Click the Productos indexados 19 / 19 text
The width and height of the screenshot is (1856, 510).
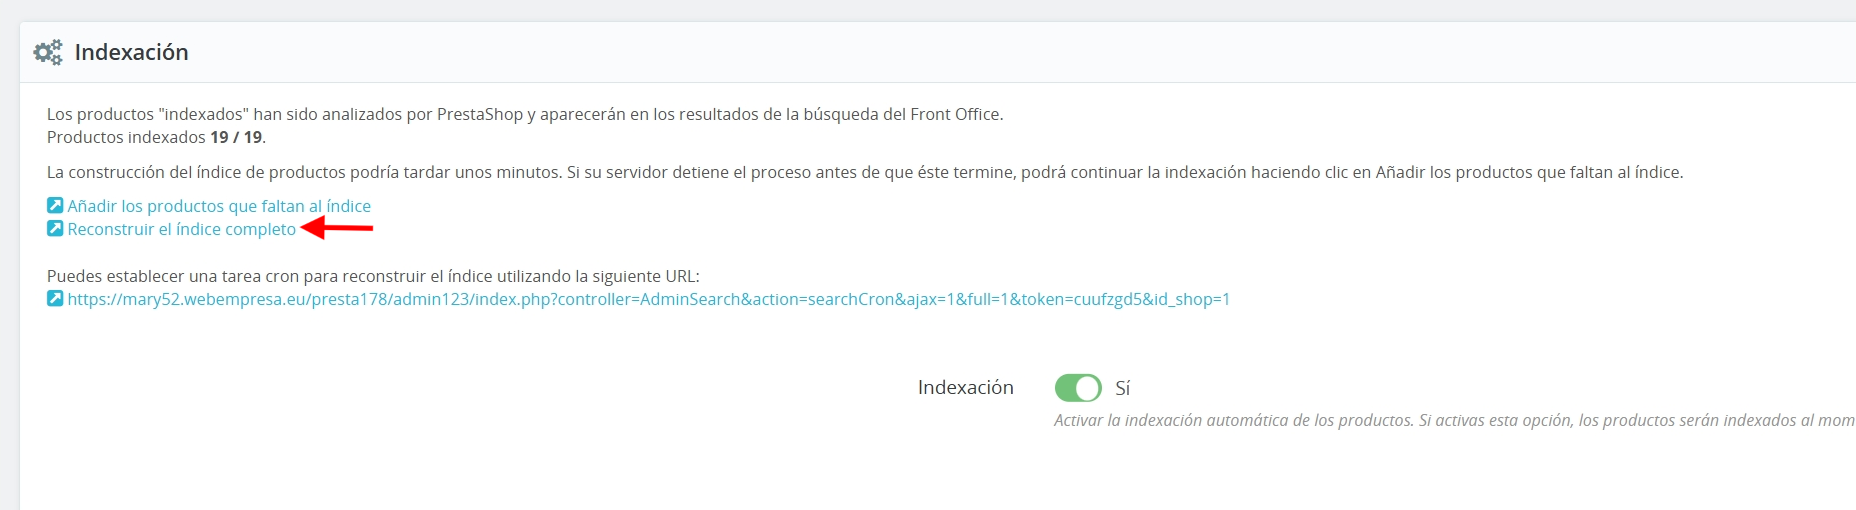157,137
